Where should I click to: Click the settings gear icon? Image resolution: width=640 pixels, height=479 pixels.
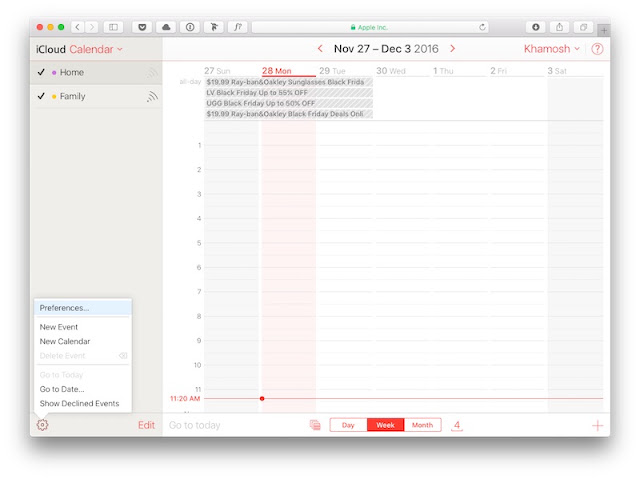[x=42, y=425]
